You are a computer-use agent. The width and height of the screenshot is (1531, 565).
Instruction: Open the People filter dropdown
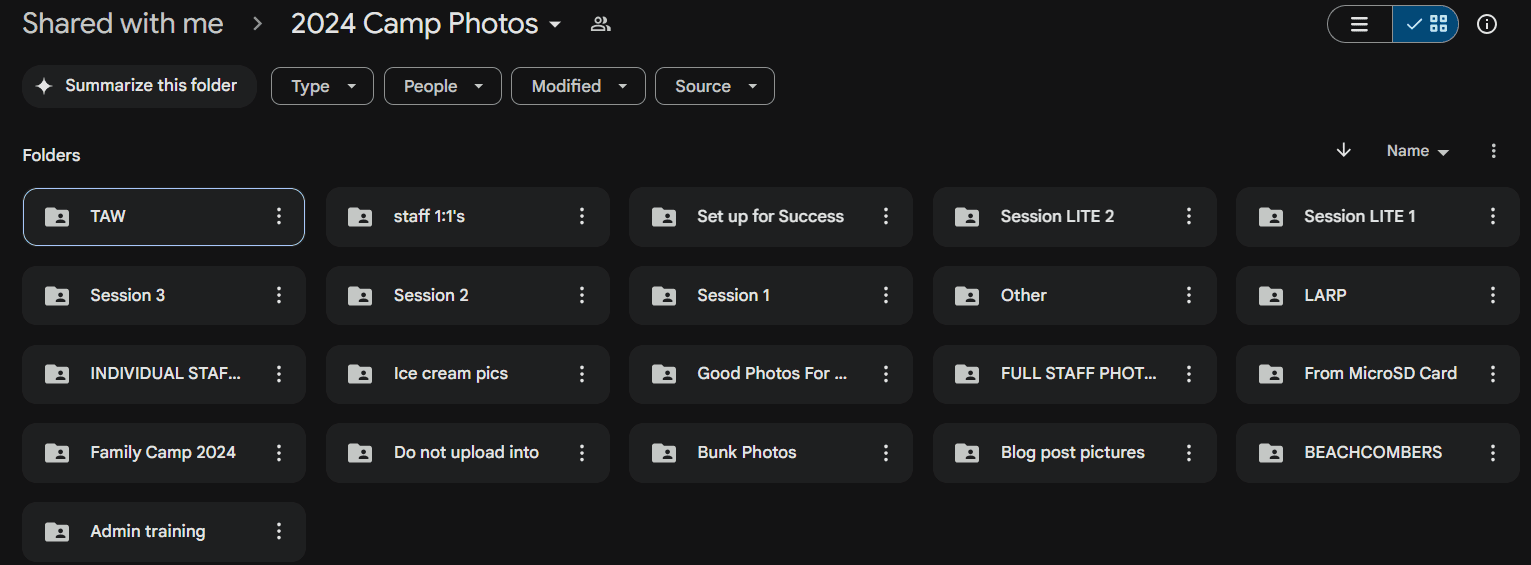point(441,86)
